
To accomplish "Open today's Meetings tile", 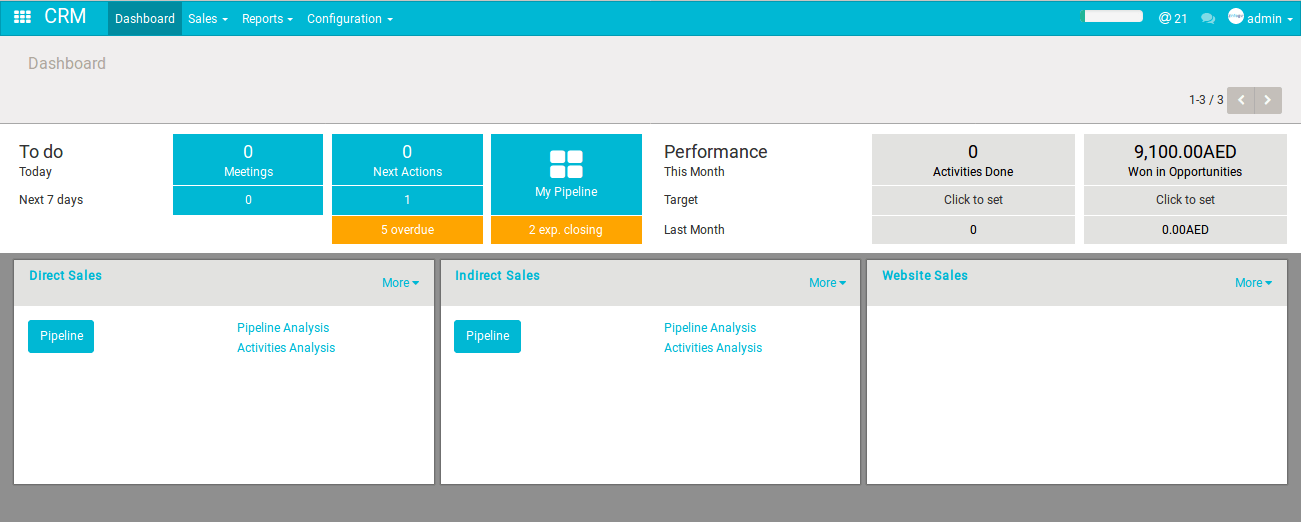I will [x=248, y=160].
